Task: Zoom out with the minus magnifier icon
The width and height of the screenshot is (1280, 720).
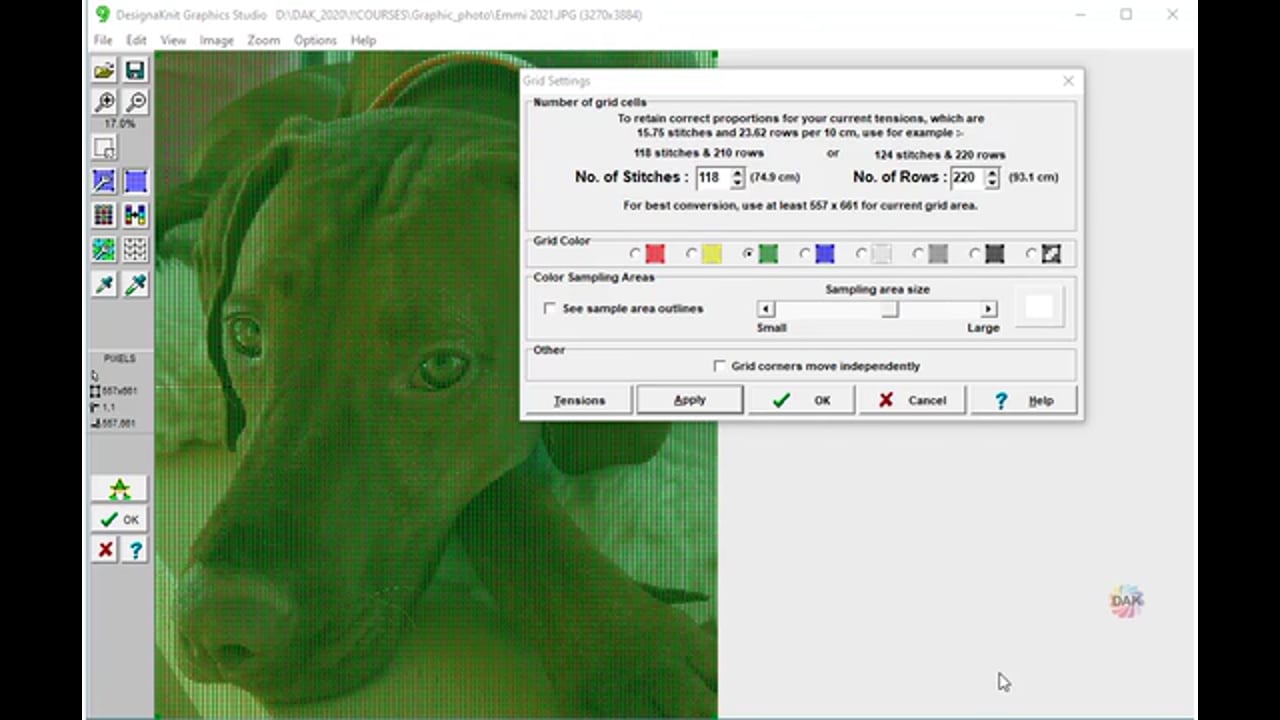Action: coord(135,101)
